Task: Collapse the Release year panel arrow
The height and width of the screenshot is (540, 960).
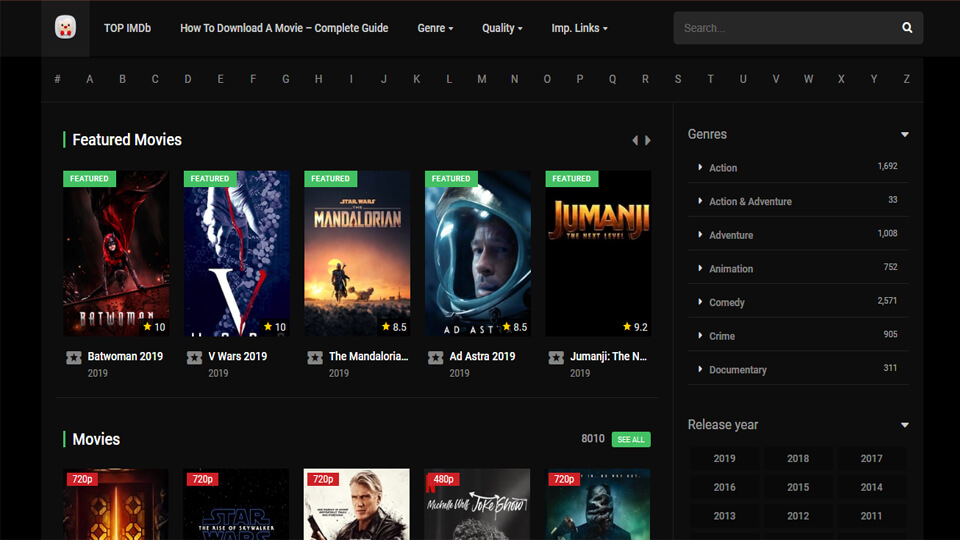Action: point(904,425)
